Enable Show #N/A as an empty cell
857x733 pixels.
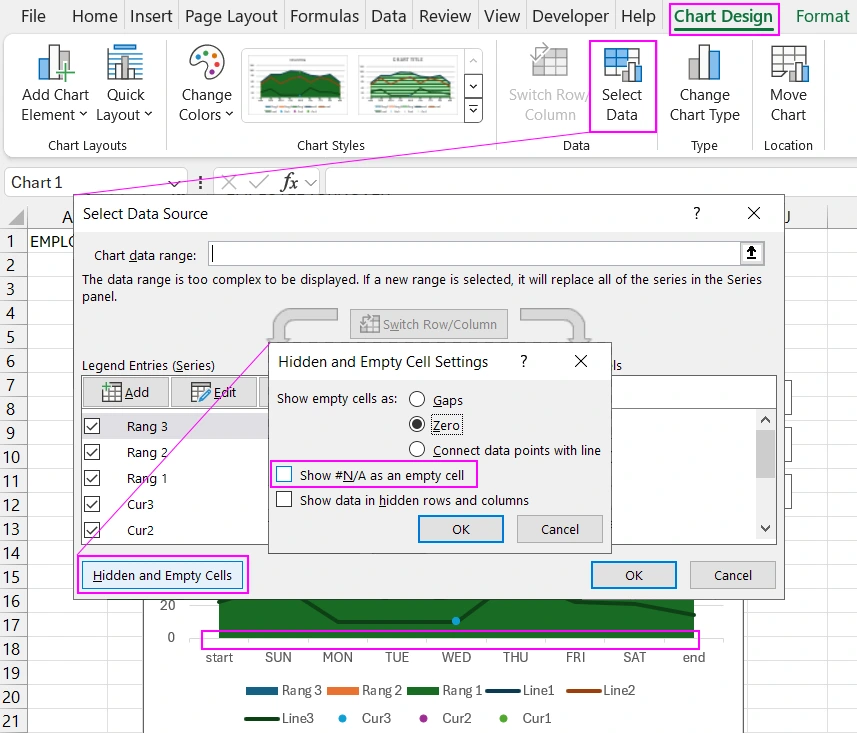tap(285, 475)
